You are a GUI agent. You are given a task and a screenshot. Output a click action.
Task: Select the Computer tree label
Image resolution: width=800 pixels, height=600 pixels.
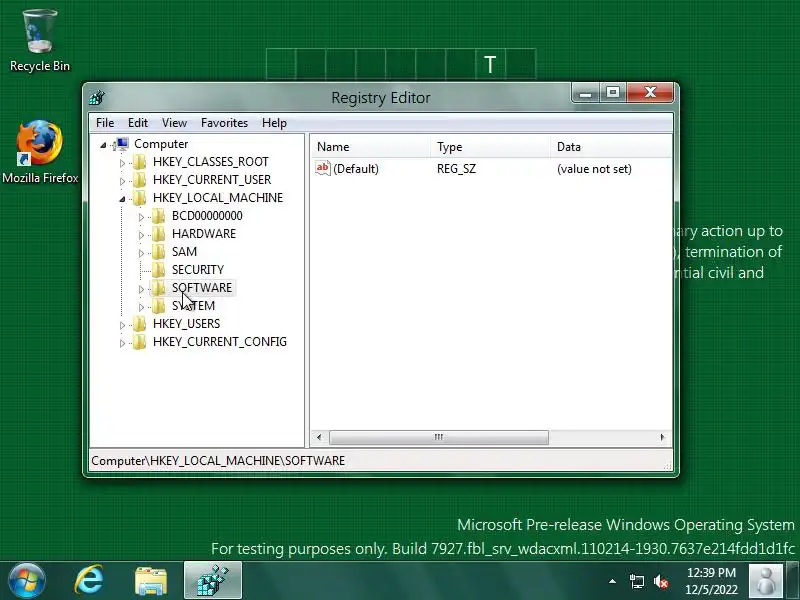click(x=161, y=144)
